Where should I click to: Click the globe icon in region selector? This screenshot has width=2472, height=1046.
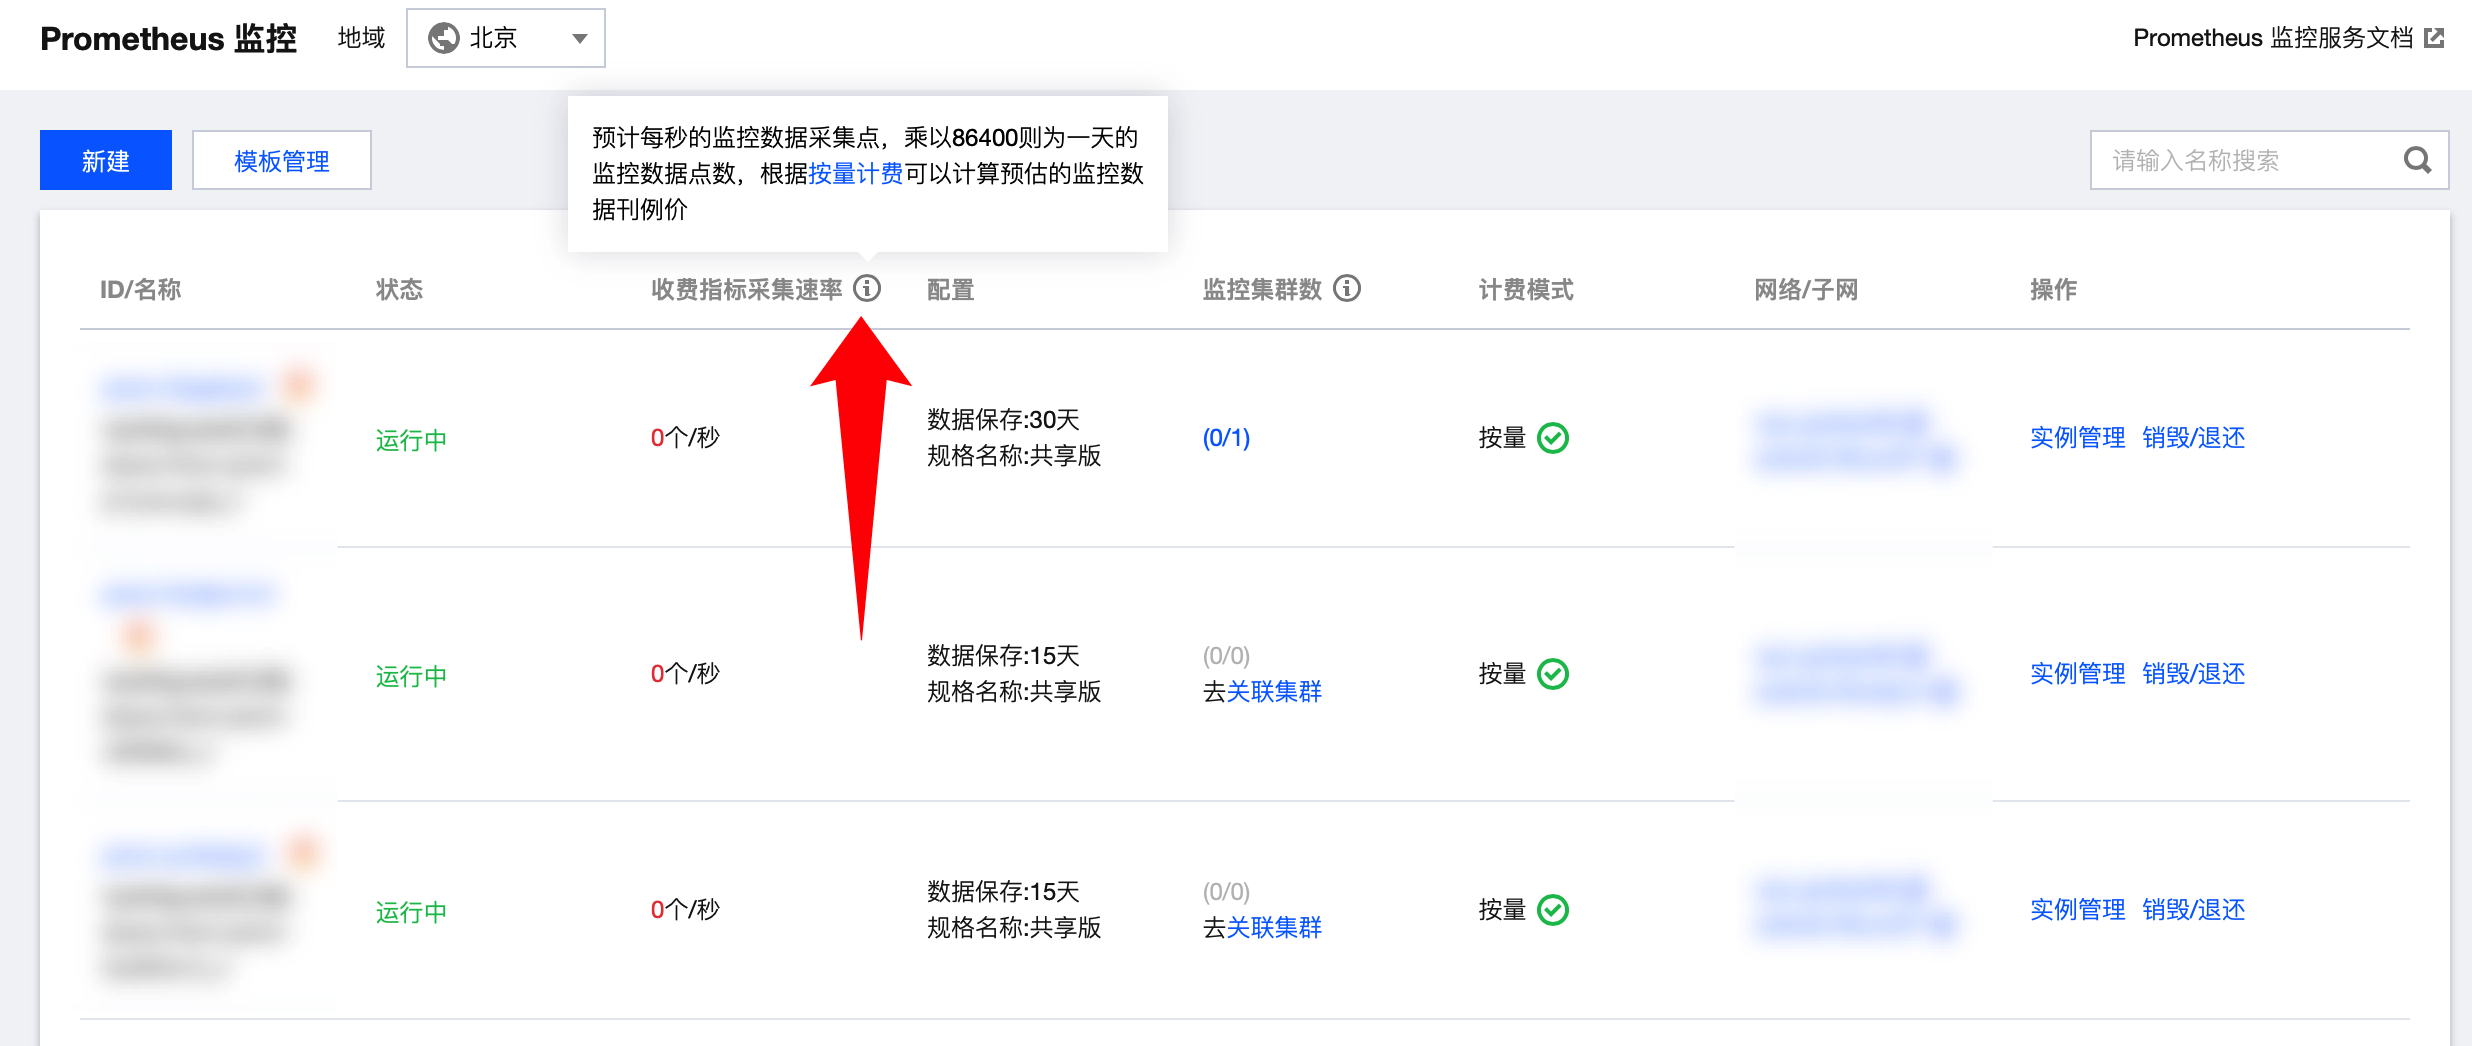click(443, 38)
